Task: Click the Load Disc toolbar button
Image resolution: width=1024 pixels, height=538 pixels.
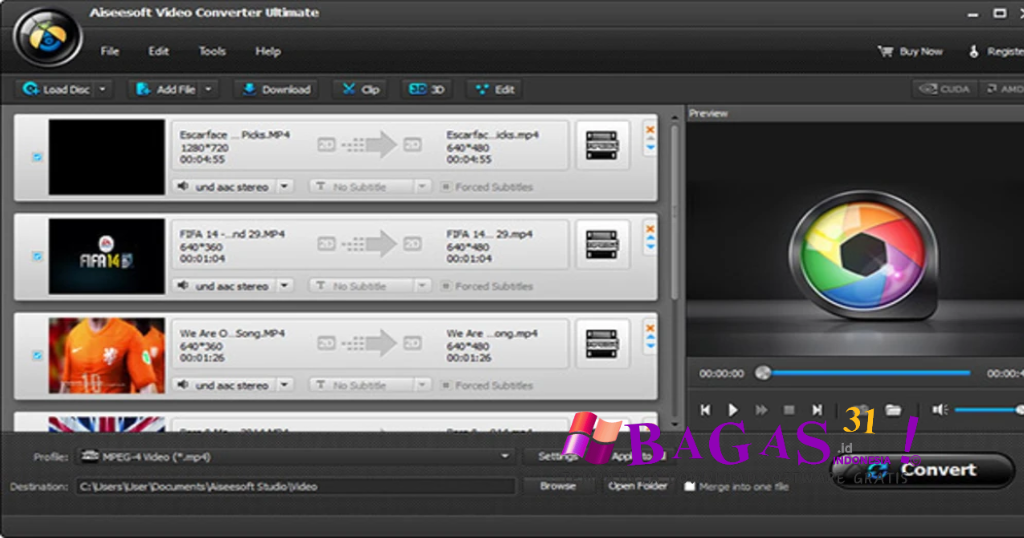Action: click(56, 89)
